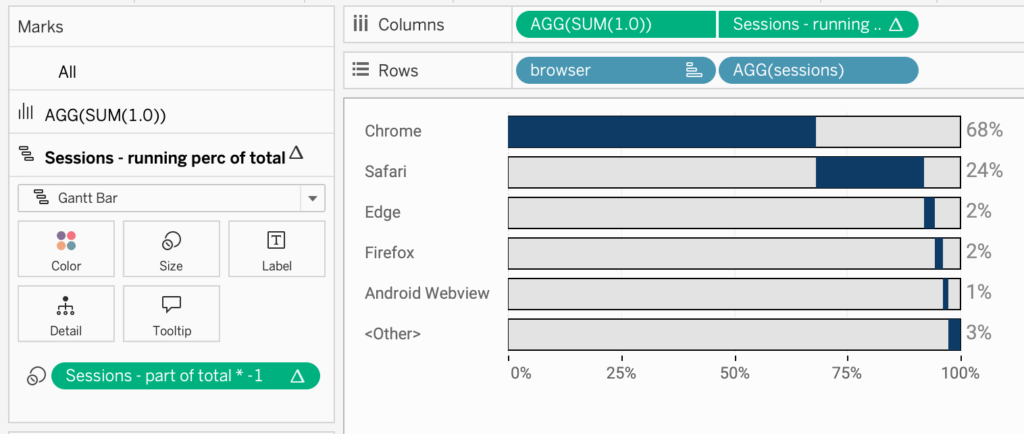This screenshot has width=1024, height=434.
Task: Click the <Other> row label
Action: tap(392, 333)
